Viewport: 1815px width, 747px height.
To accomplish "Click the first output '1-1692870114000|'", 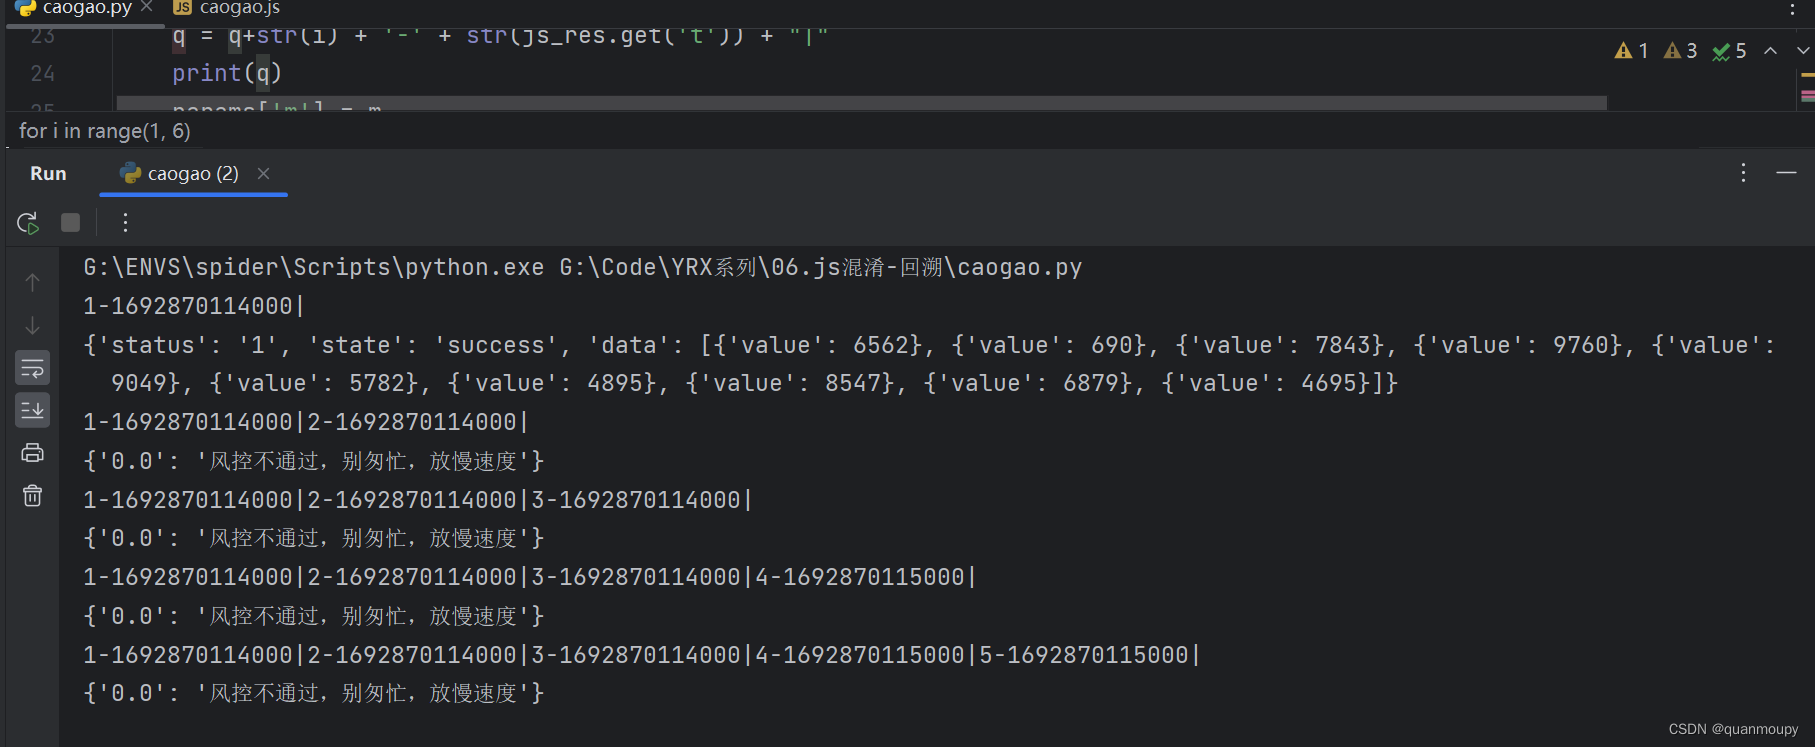I will (194, 306).
